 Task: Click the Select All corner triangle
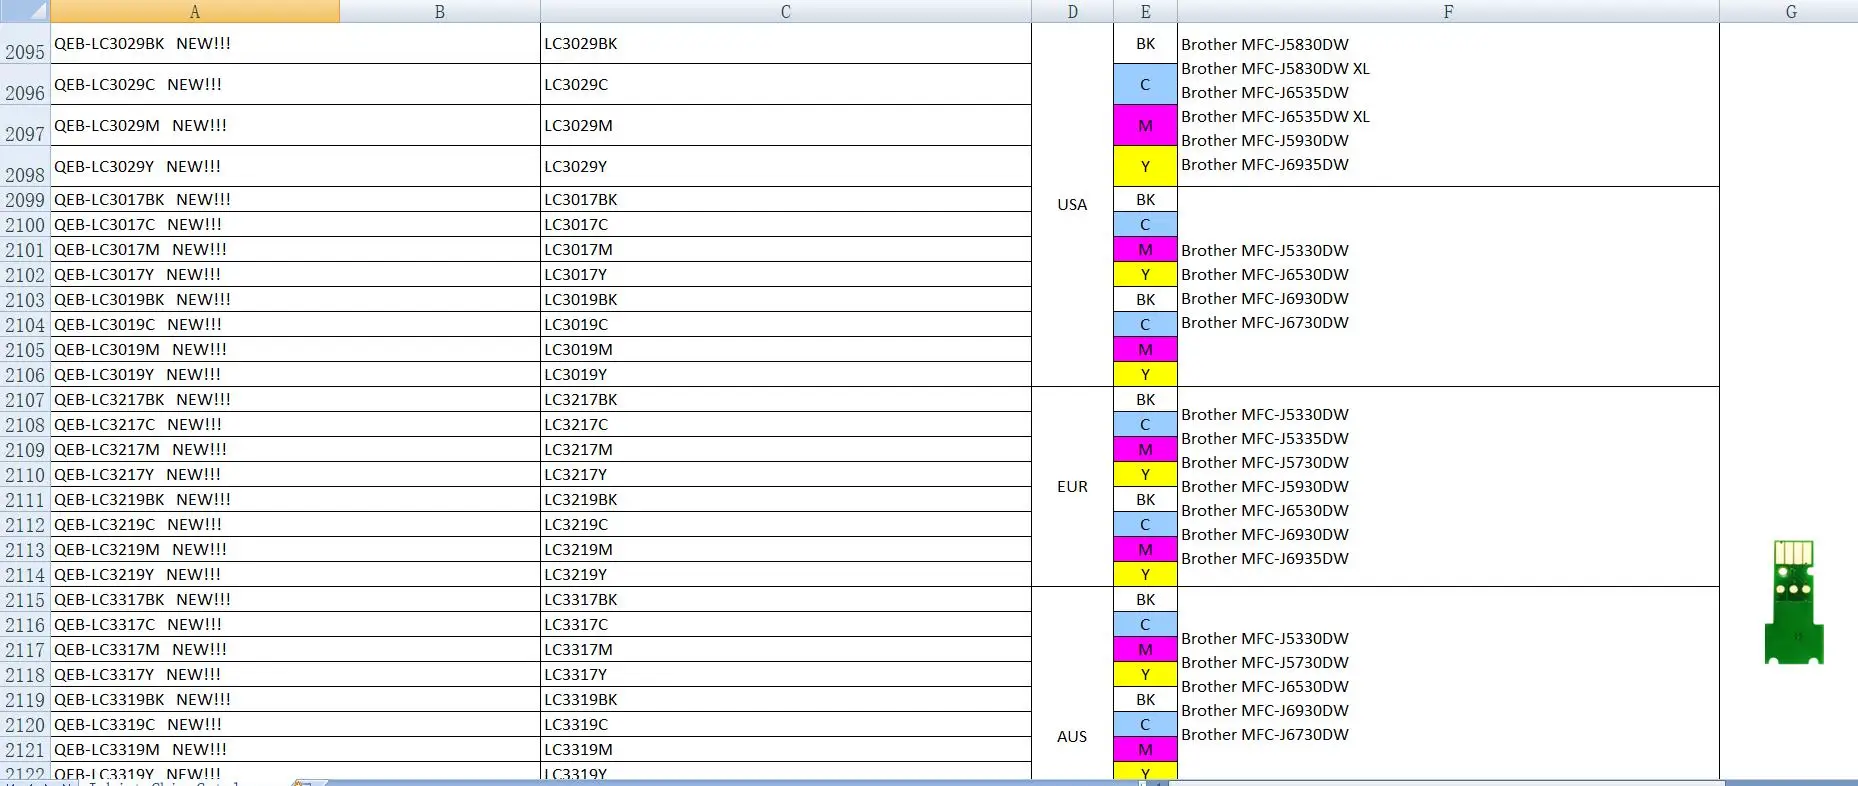(25, 11)
